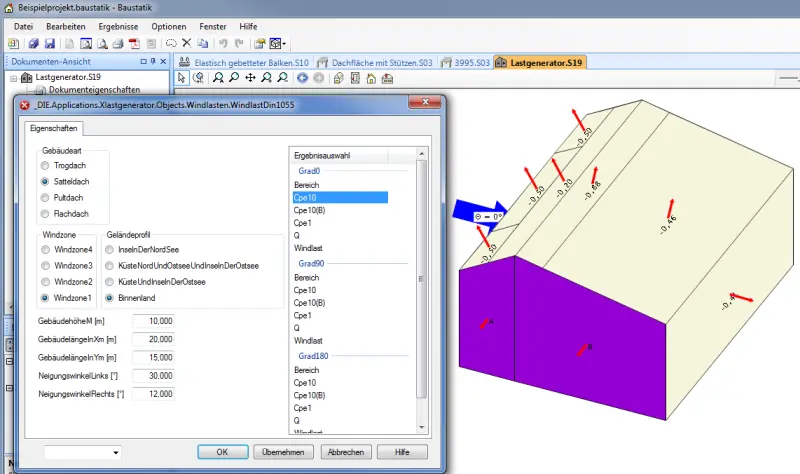Select the arrow pointer tool in view toolbar
This screenshot has height=474, width=800.
[182, 78]
